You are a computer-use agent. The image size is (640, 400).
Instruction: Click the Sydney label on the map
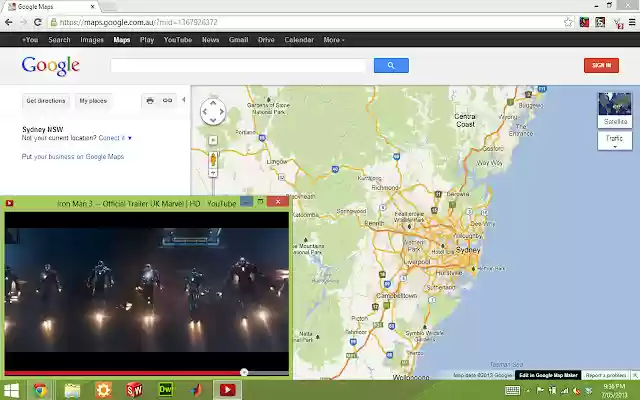pyautogui.click(x=468, y=250)
